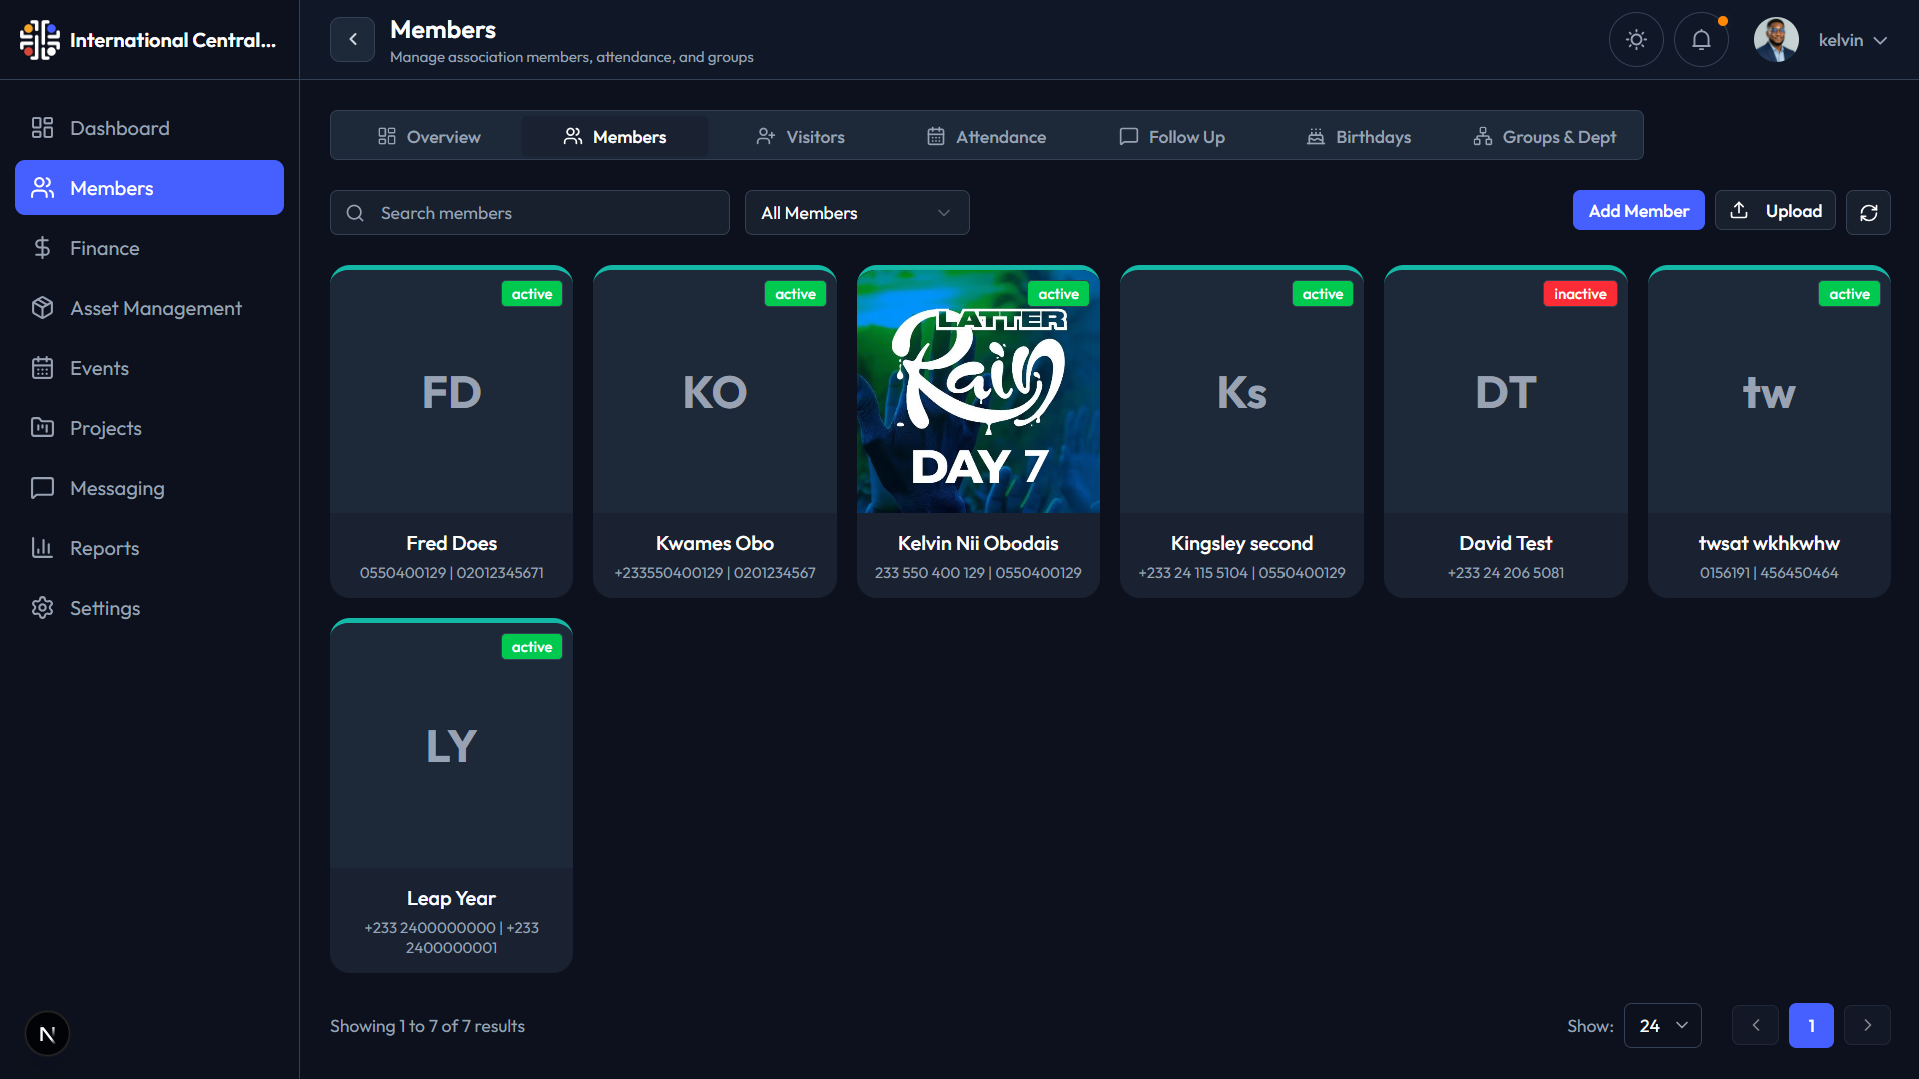This screenshot has width=1919, height=1079.
Task: Toggle the light/dark theme switch
Action: click(1636, 39)
